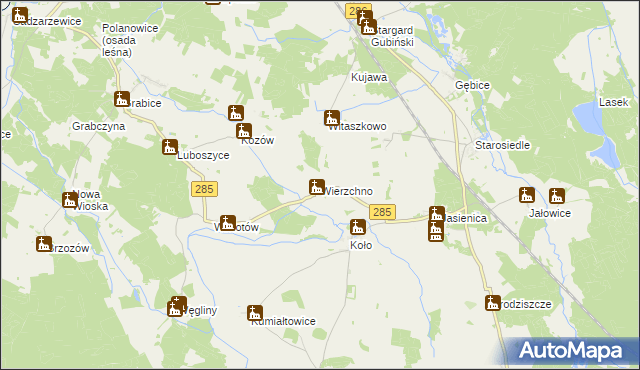Screen dimensions: 640x370
Task: Click the top church icon at Jasienica
Action: tap(437, 214)
